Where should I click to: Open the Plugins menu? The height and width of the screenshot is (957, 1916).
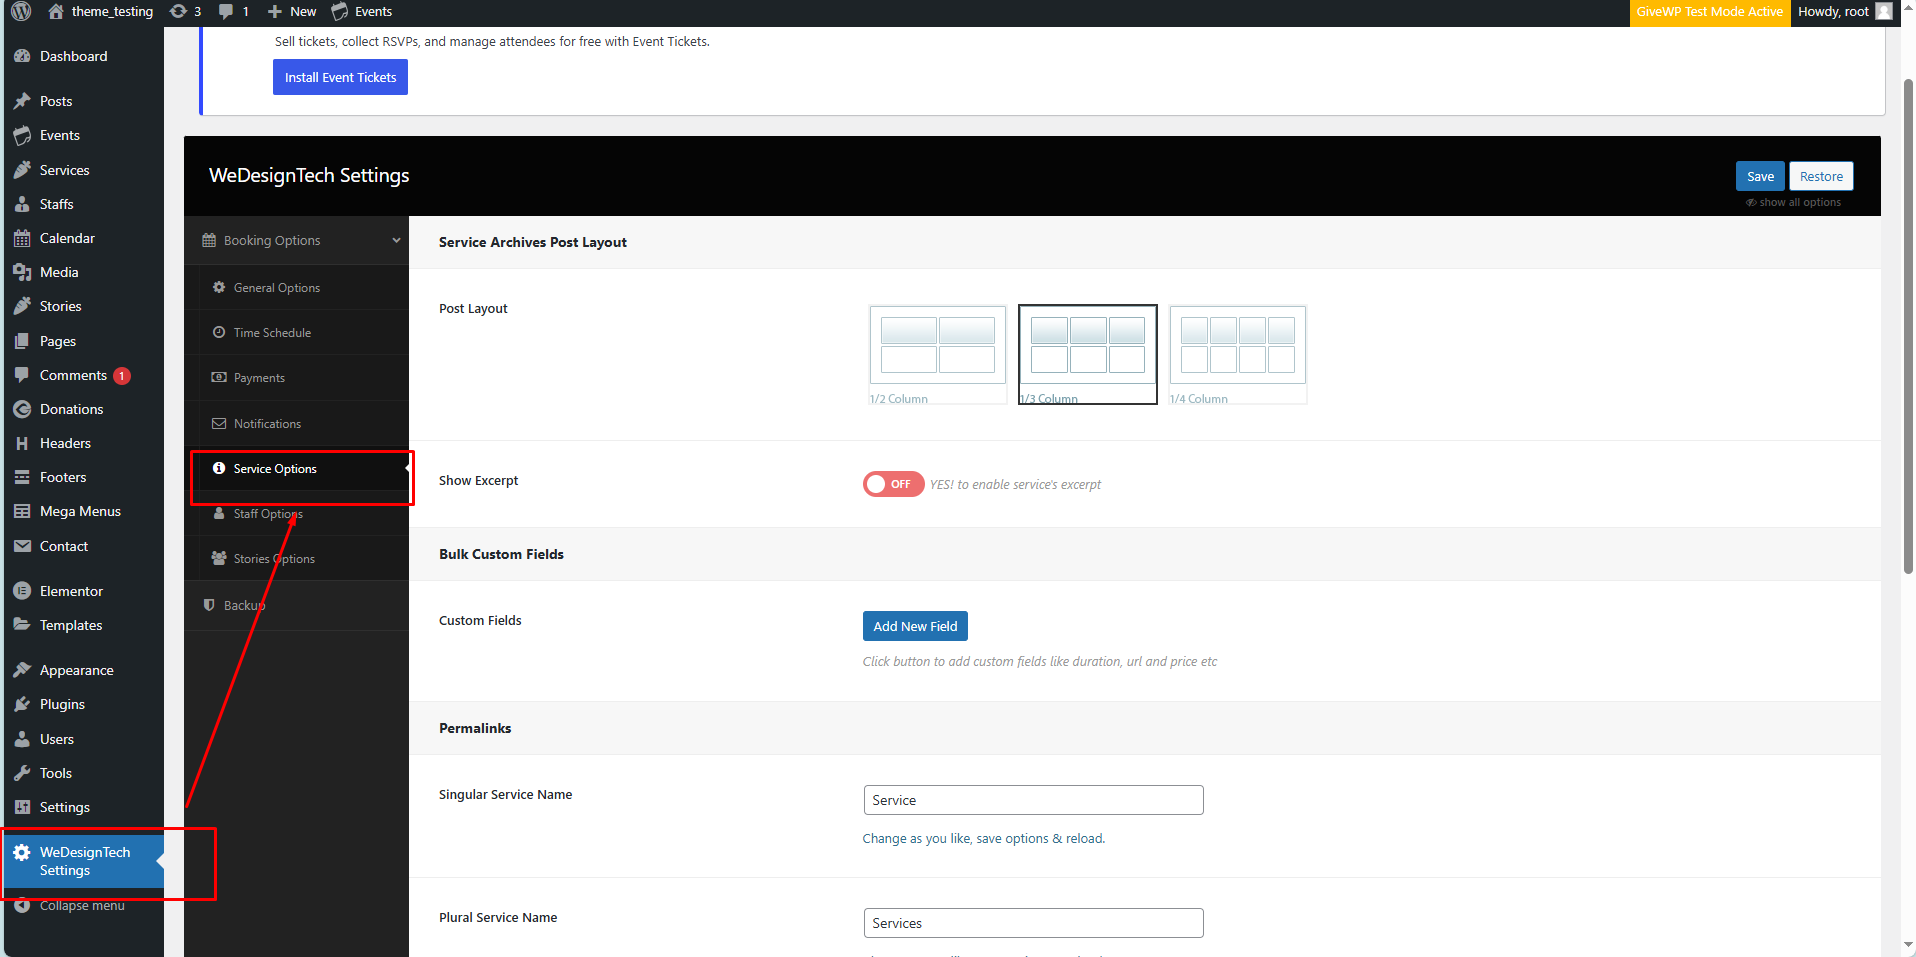tap(84, 704)
